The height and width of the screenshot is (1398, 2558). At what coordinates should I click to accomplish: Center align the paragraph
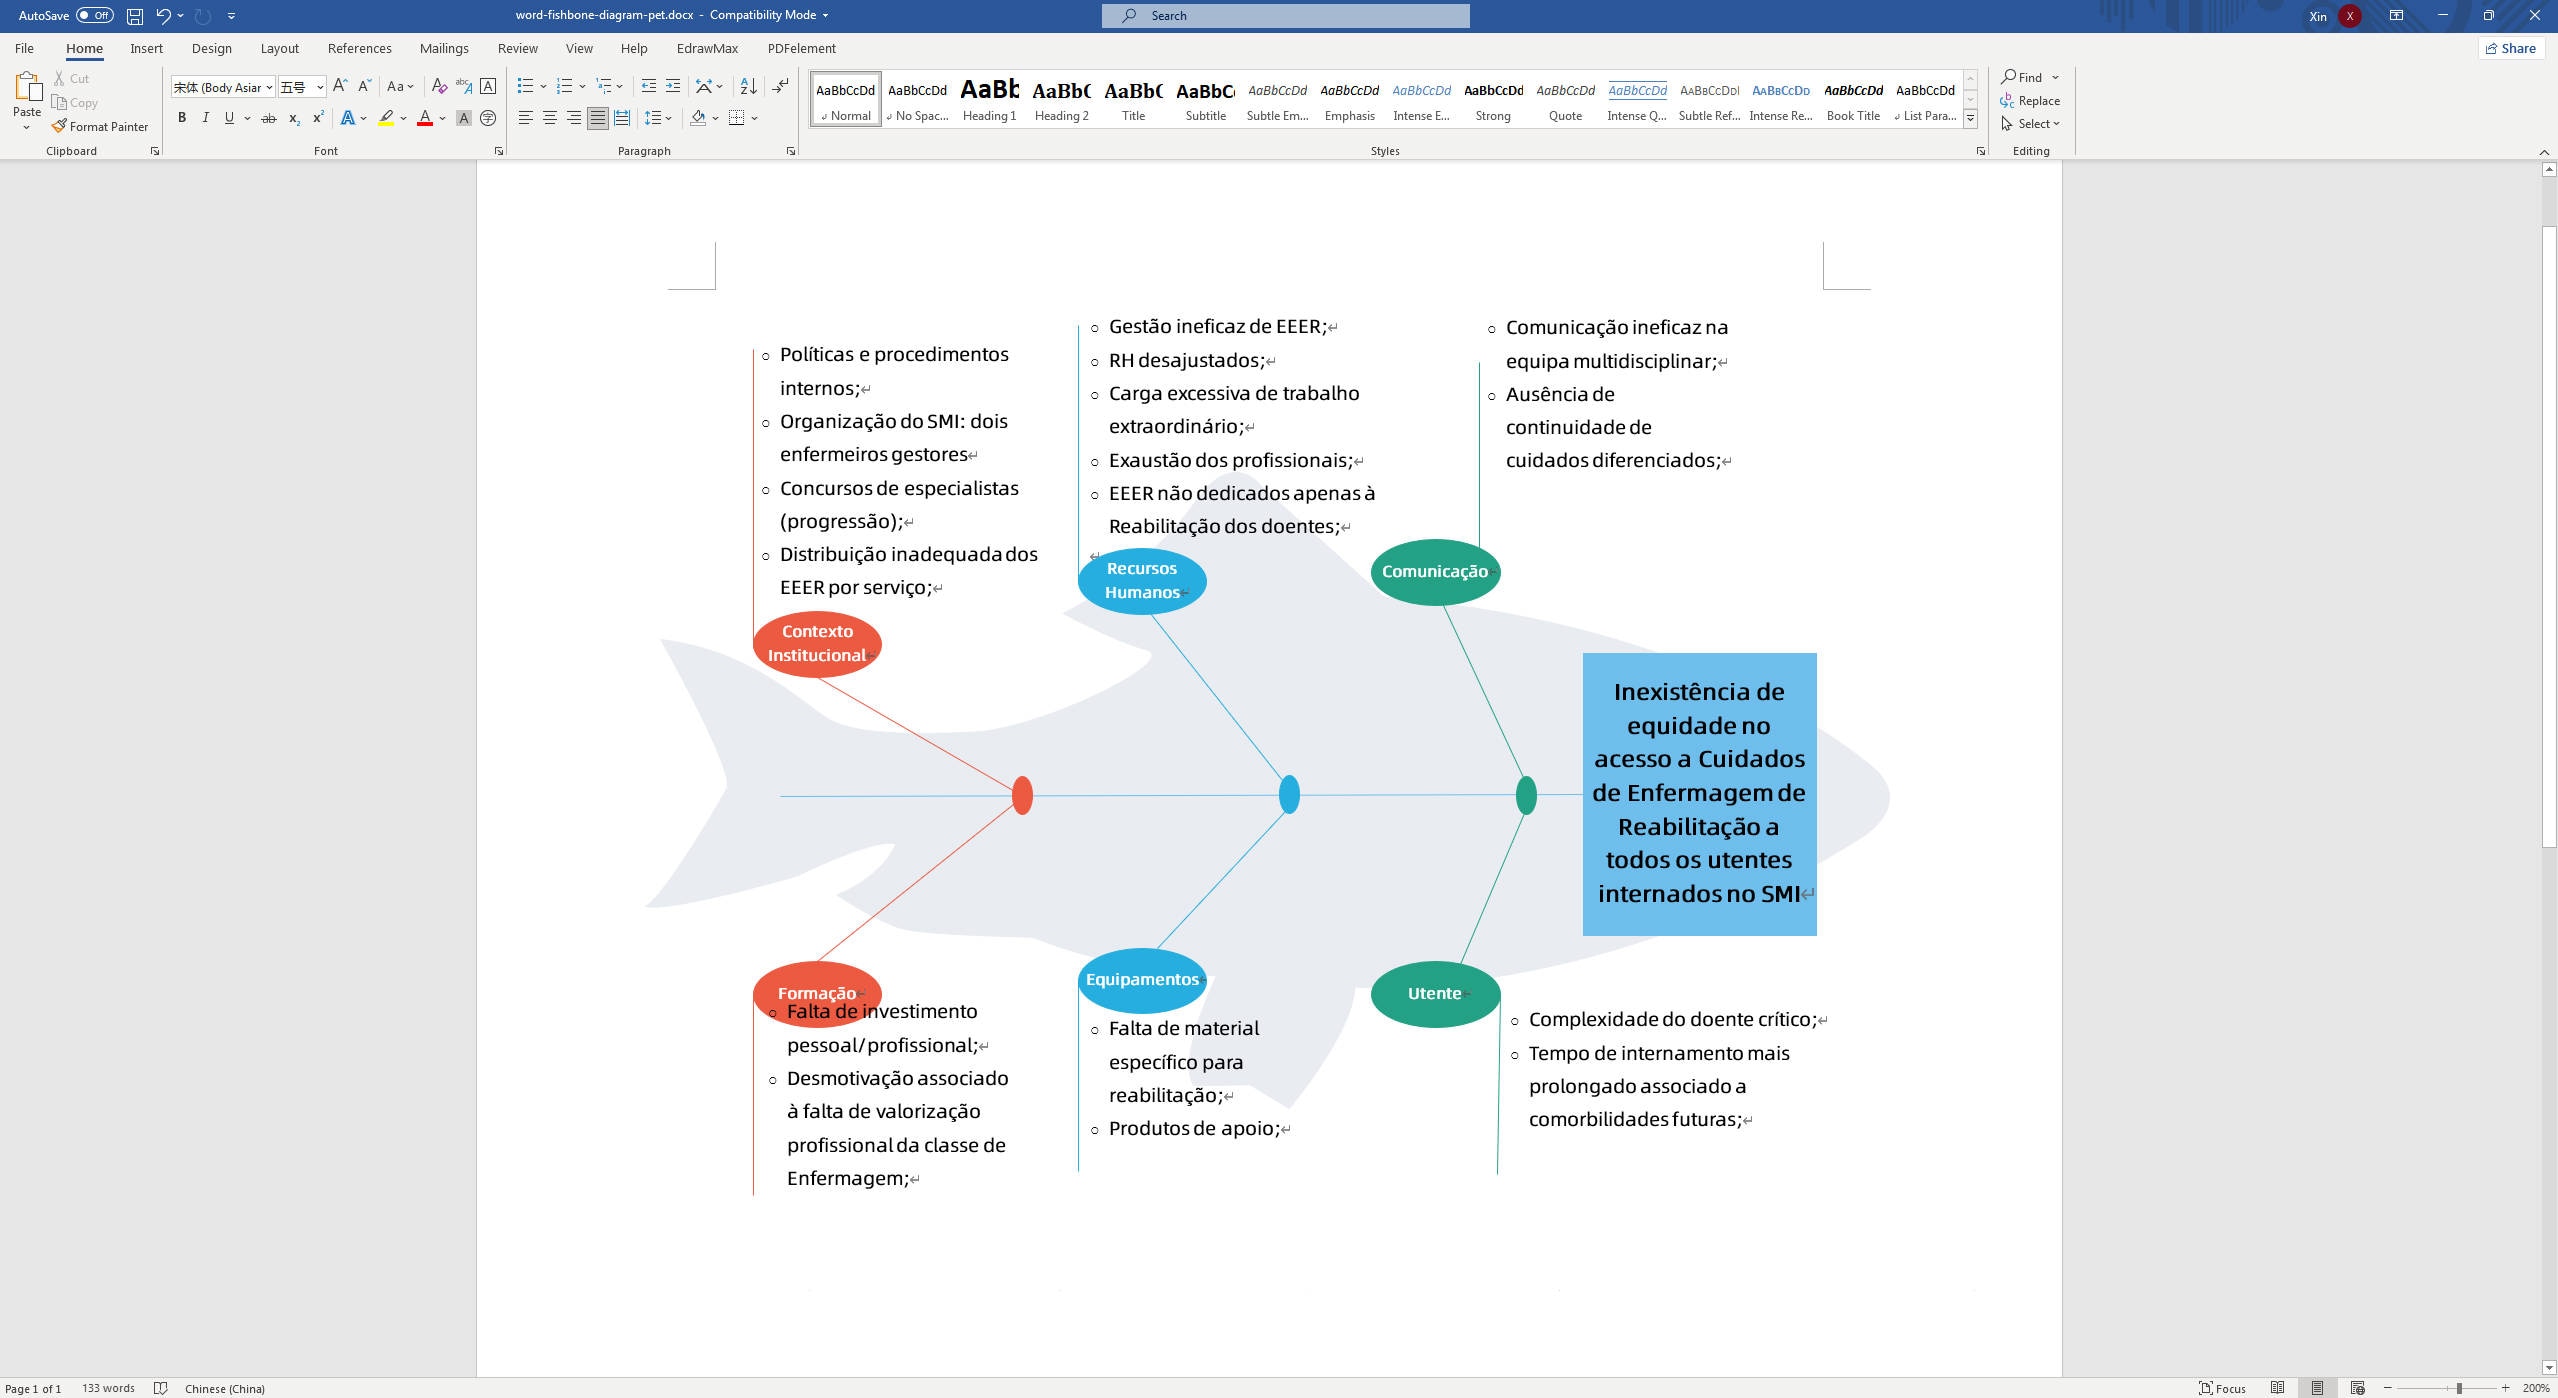[x=549, y=118]
